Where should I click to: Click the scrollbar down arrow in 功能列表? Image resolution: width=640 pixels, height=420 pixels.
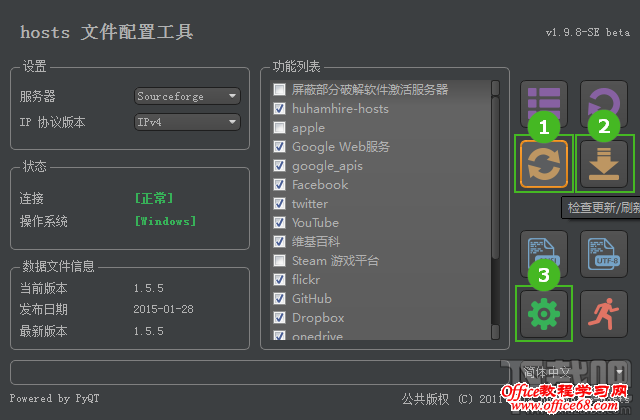coord(495,332)
